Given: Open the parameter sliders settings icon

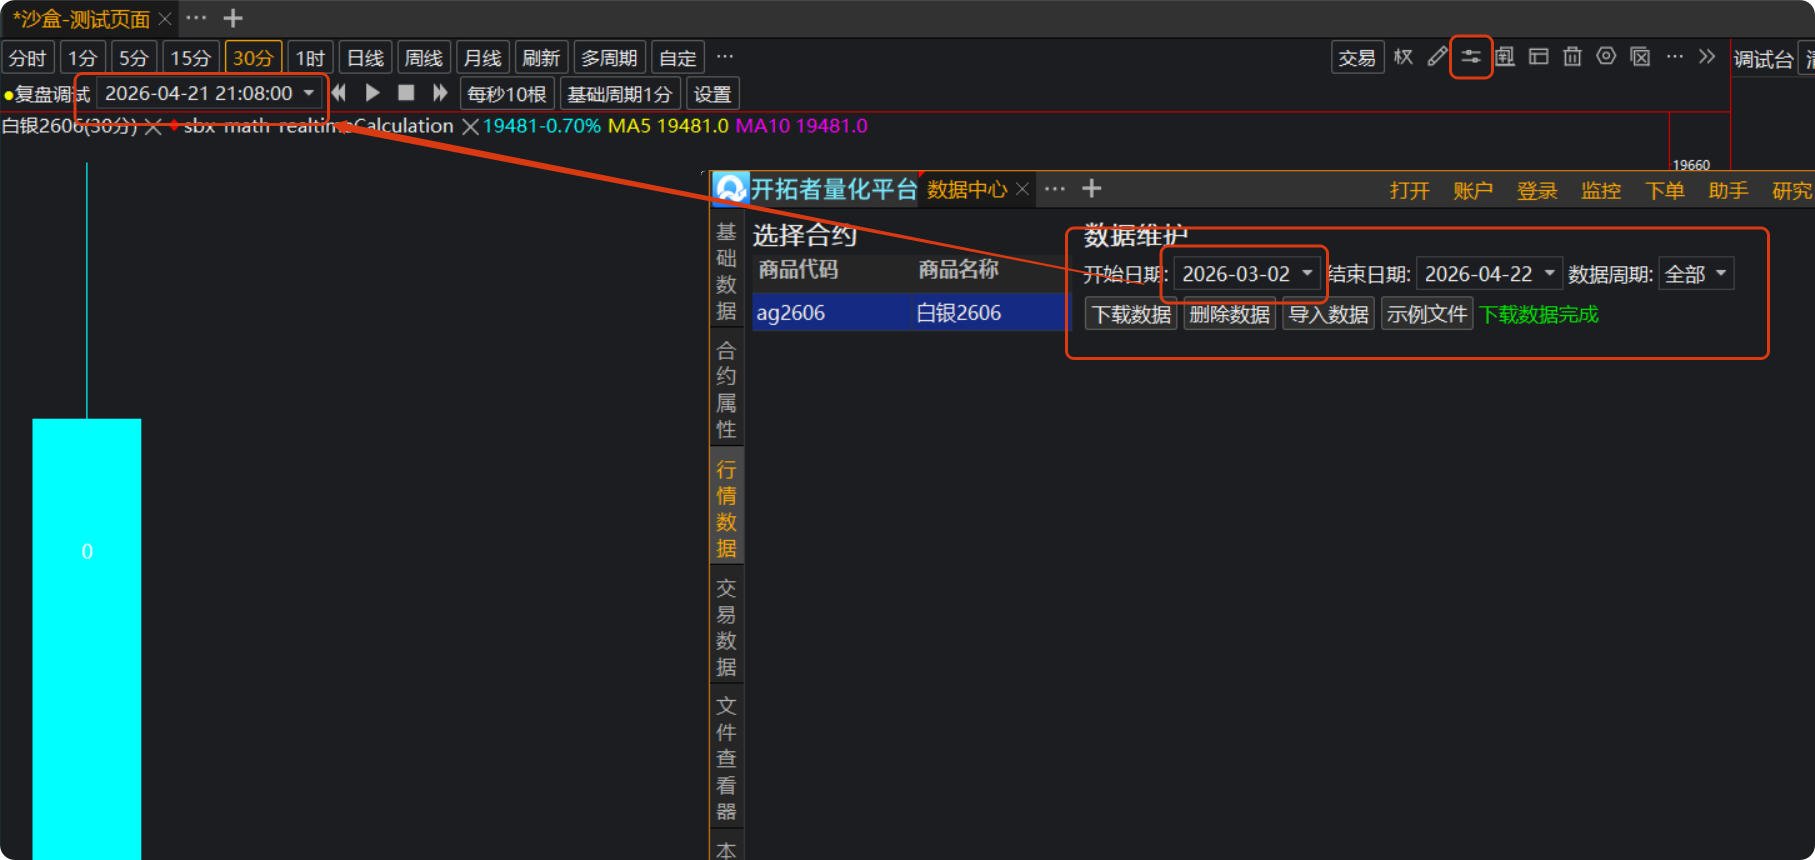Looking at the screenshot, I should (x=1471, y=57).
